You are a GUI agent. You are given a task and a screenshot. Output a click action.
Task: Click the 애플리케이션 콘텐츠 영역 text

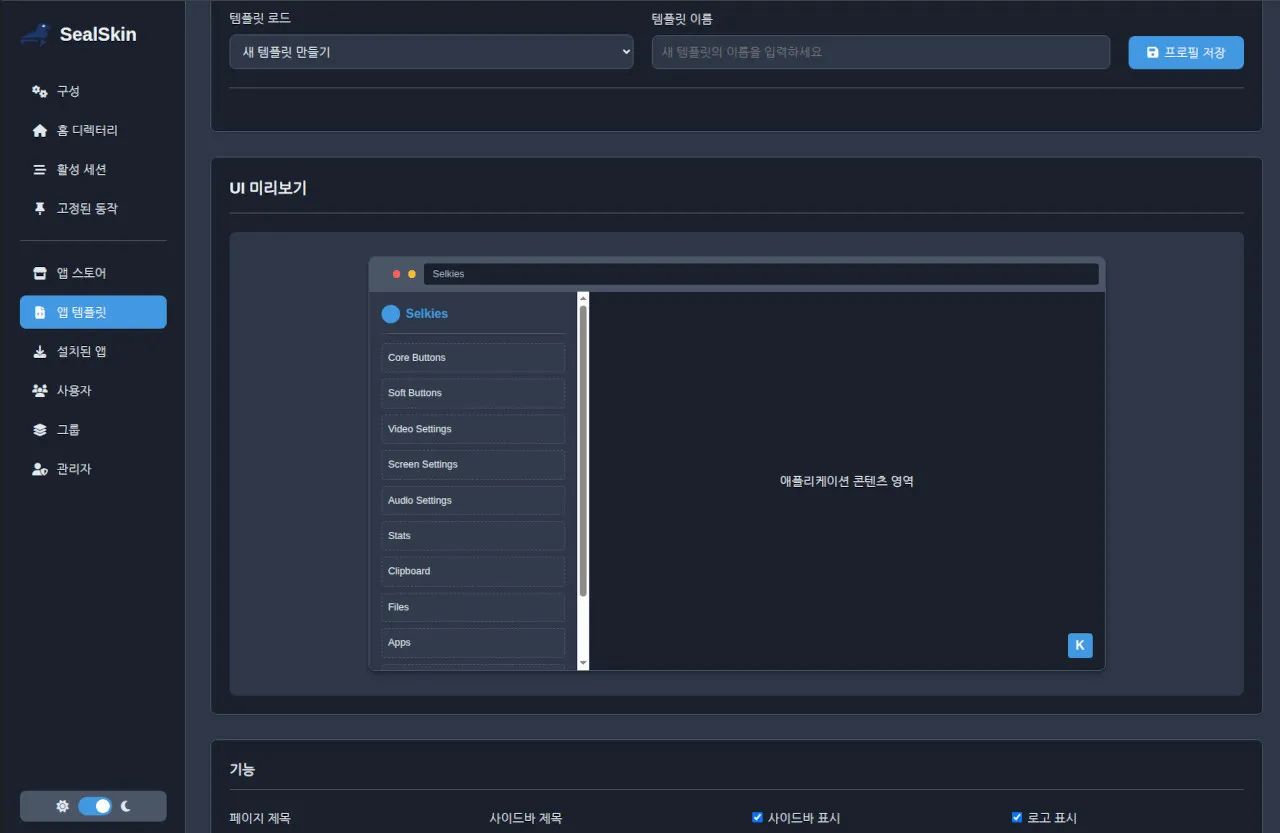[x=847, y=481]
